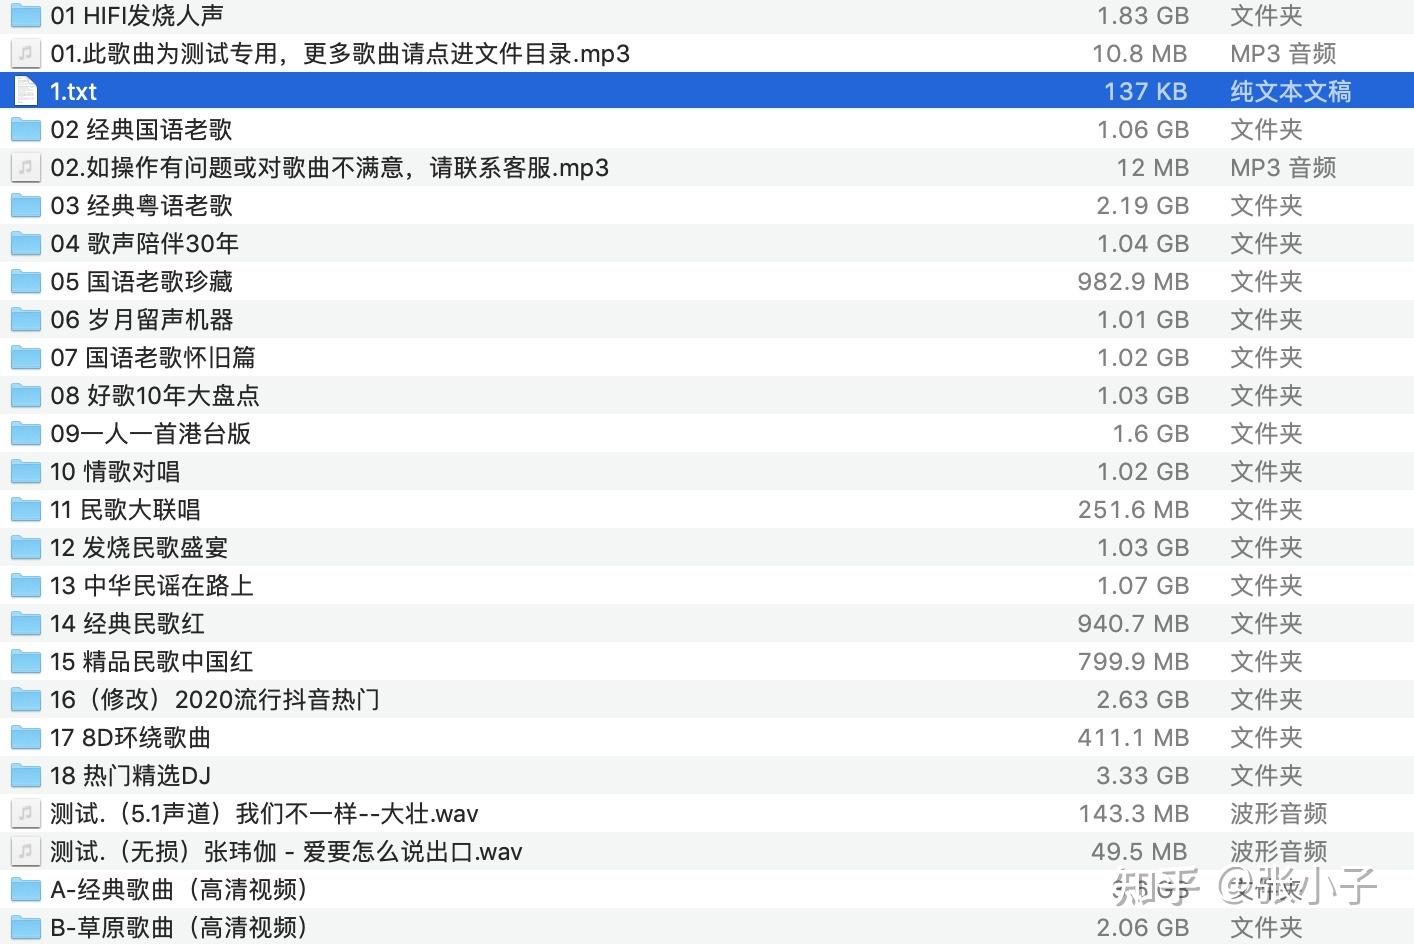Click size value 143.3 MB
Image resolution: width=1414 pixels, height=944 pixels.
(x=1134, y=814)
